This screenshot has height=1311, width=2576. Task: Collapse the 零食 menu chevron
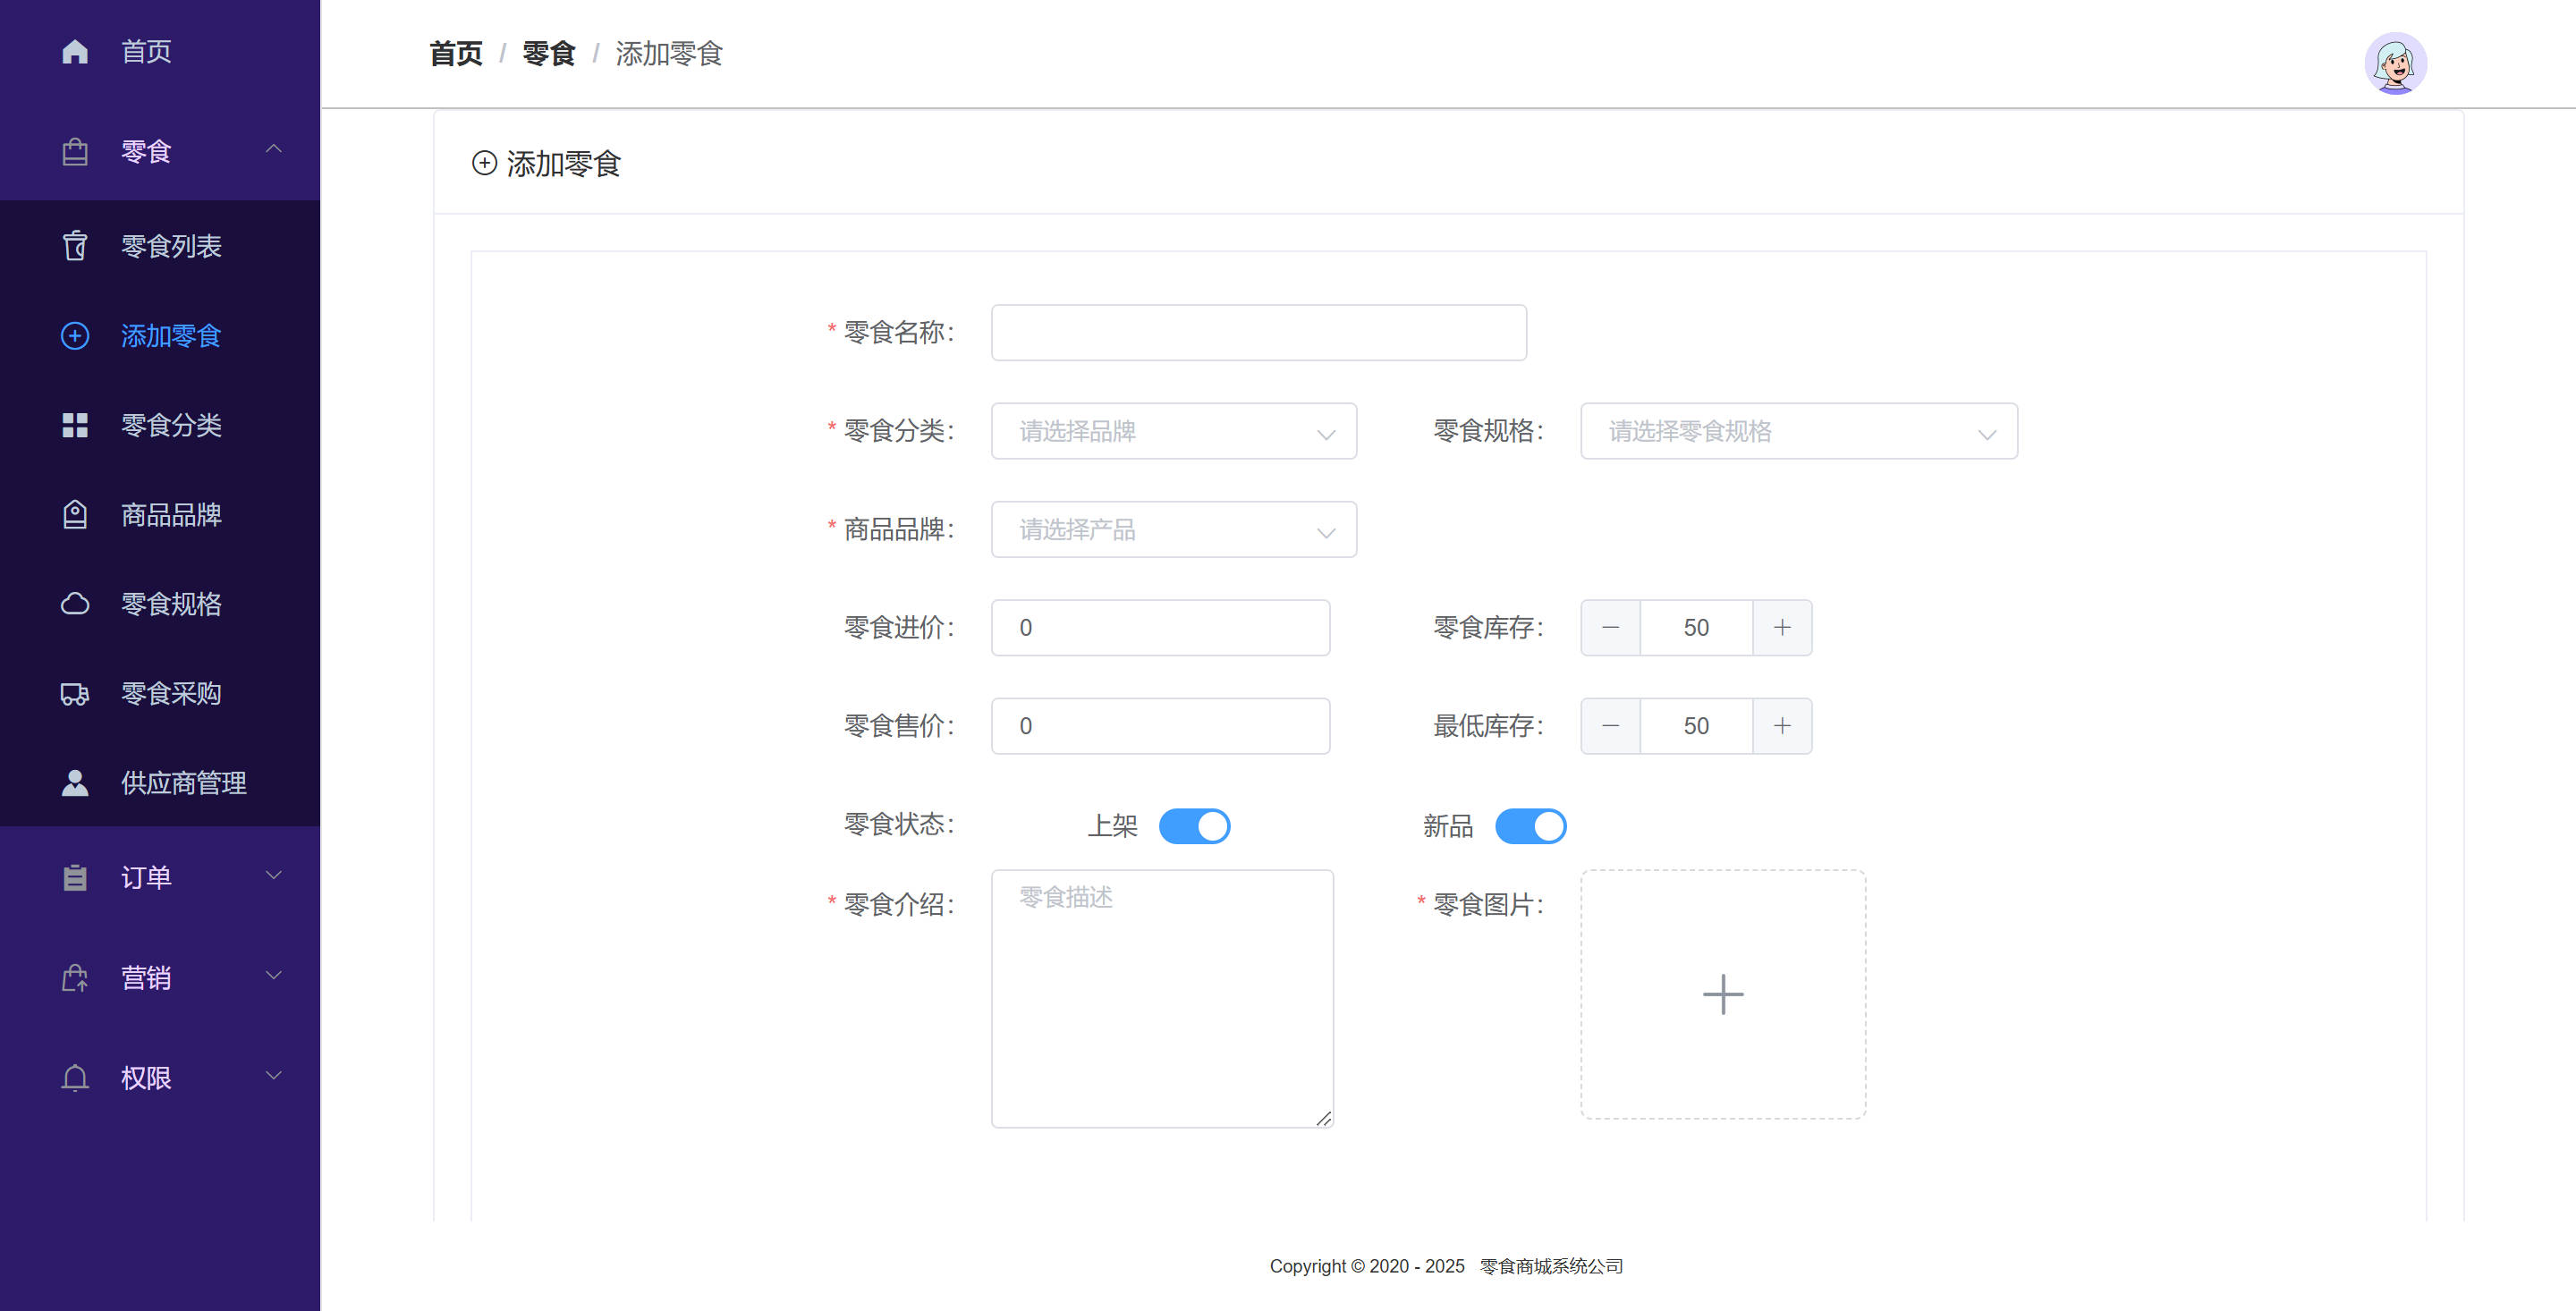click(273, 149)
